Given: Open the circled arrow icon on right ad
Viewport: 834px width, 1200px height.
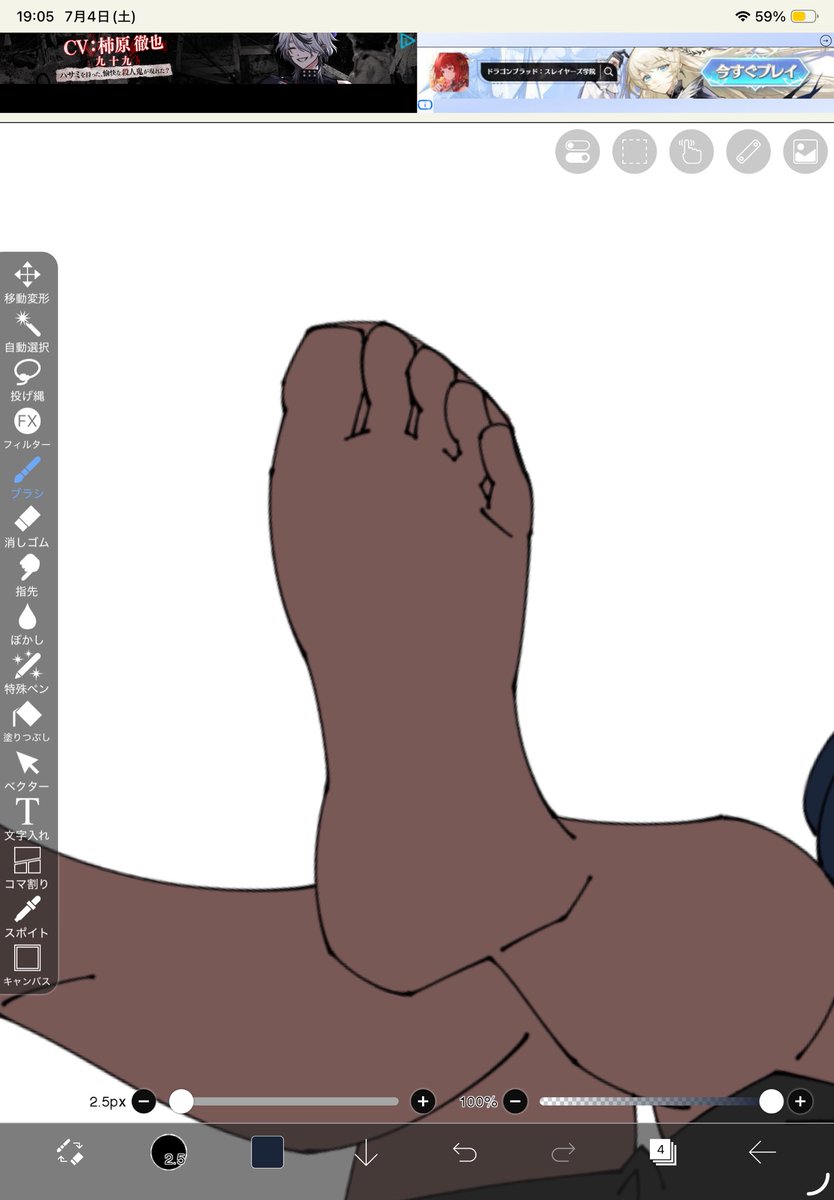Looking at the screenshot, I should click(825, 41).
